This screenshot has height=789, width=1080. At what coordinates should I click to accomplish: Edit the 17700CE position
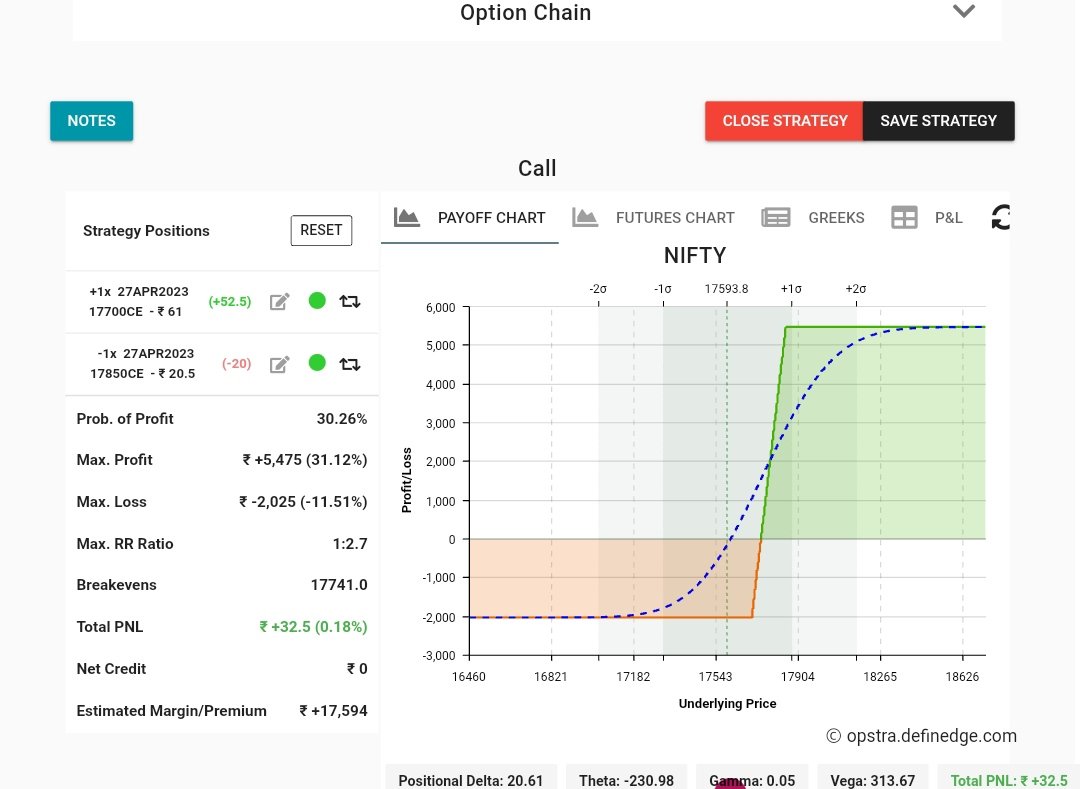(x=279, y=302)
